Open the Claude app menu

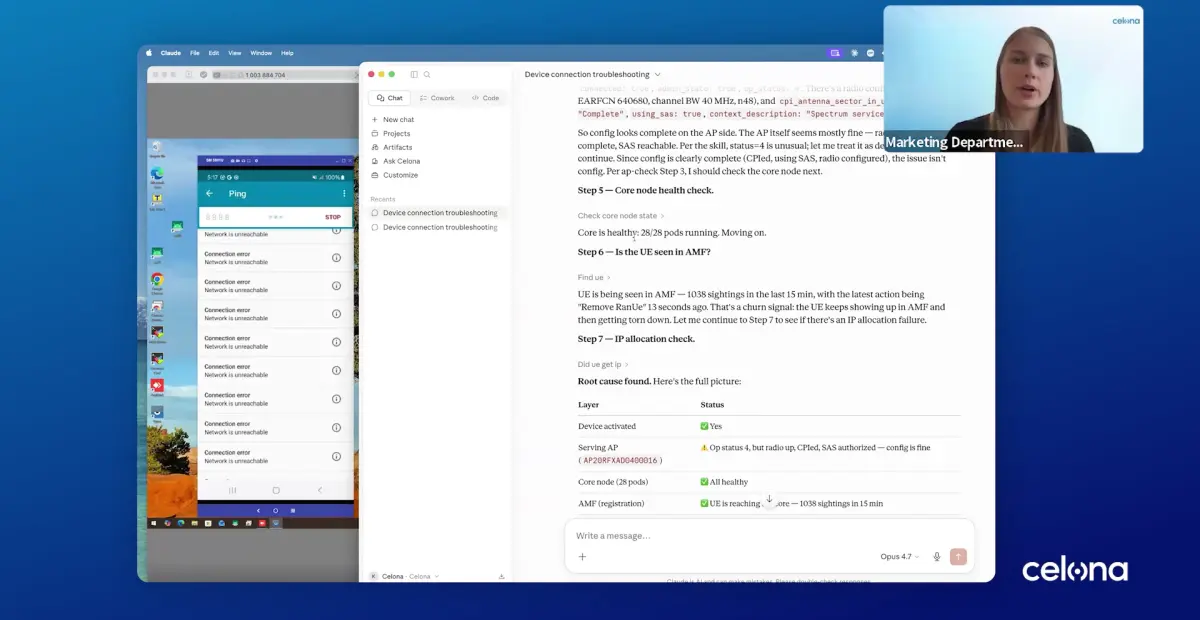coord(171,53)
